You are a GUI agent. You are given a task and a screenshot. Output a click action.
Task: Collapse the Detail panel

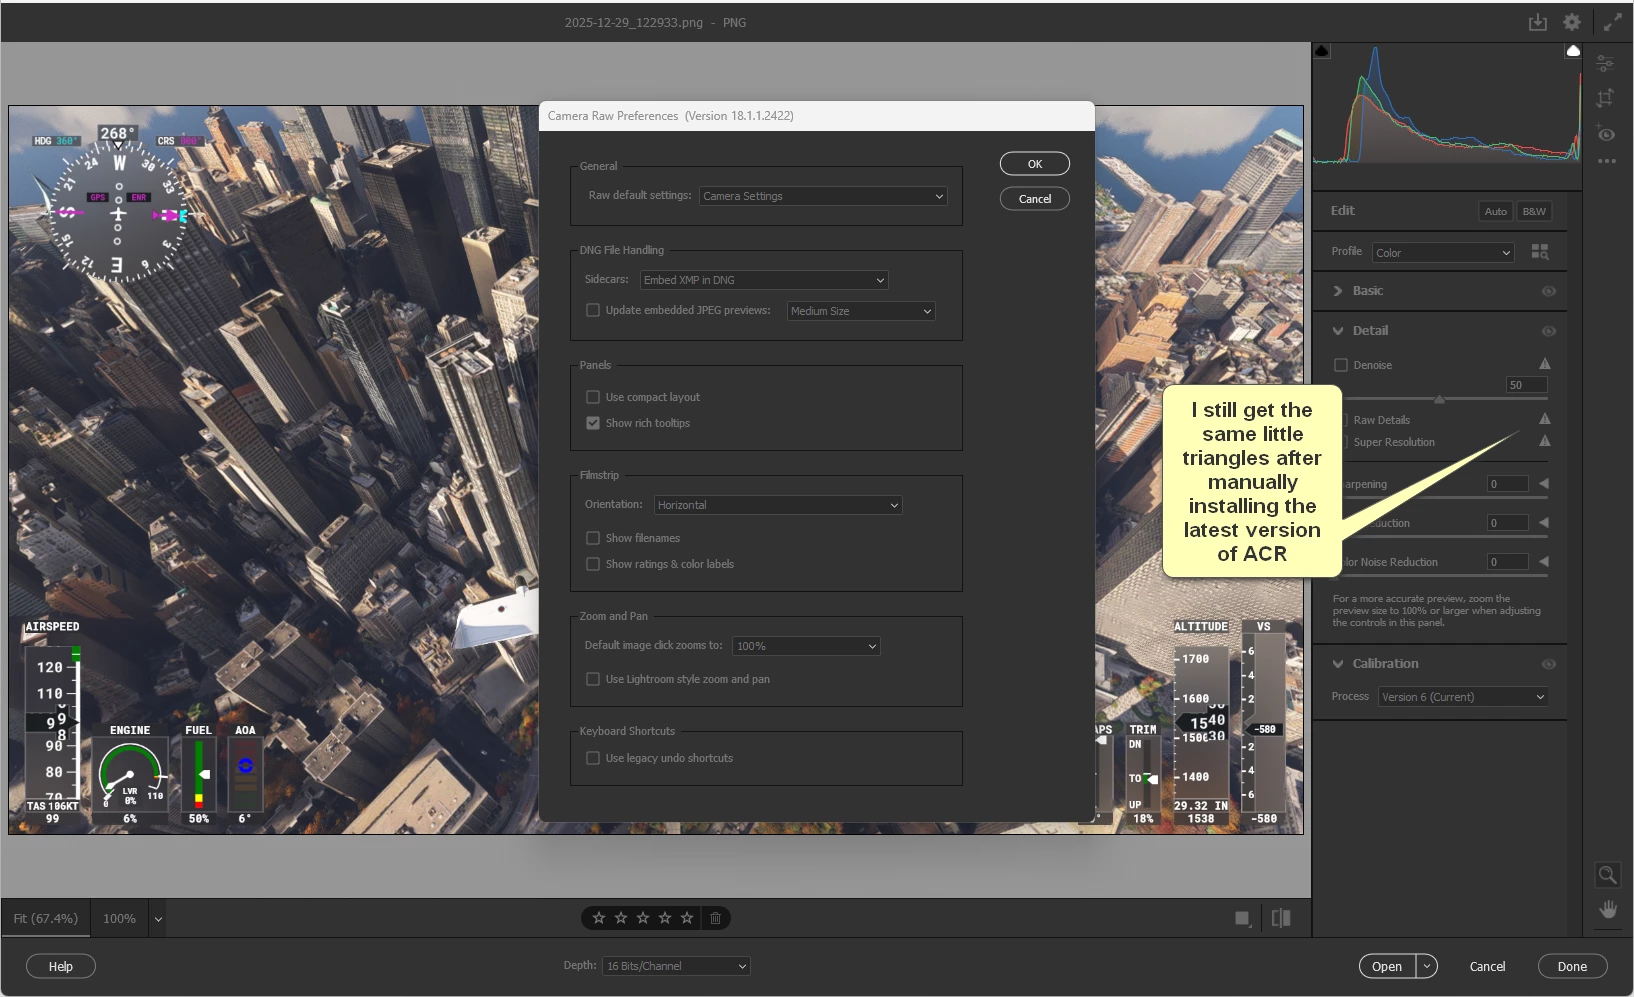point(1338,331)
